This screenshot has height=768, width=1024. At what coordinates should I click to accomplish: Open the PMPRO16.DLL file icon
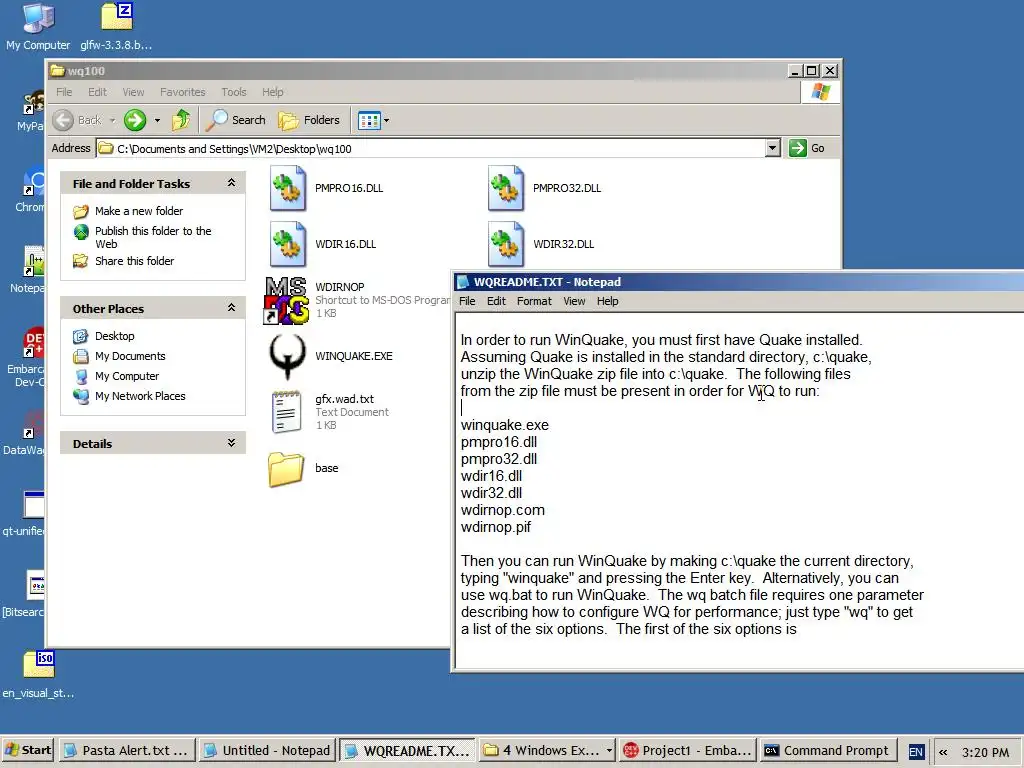pyautogui.click(x=287, y=188)
